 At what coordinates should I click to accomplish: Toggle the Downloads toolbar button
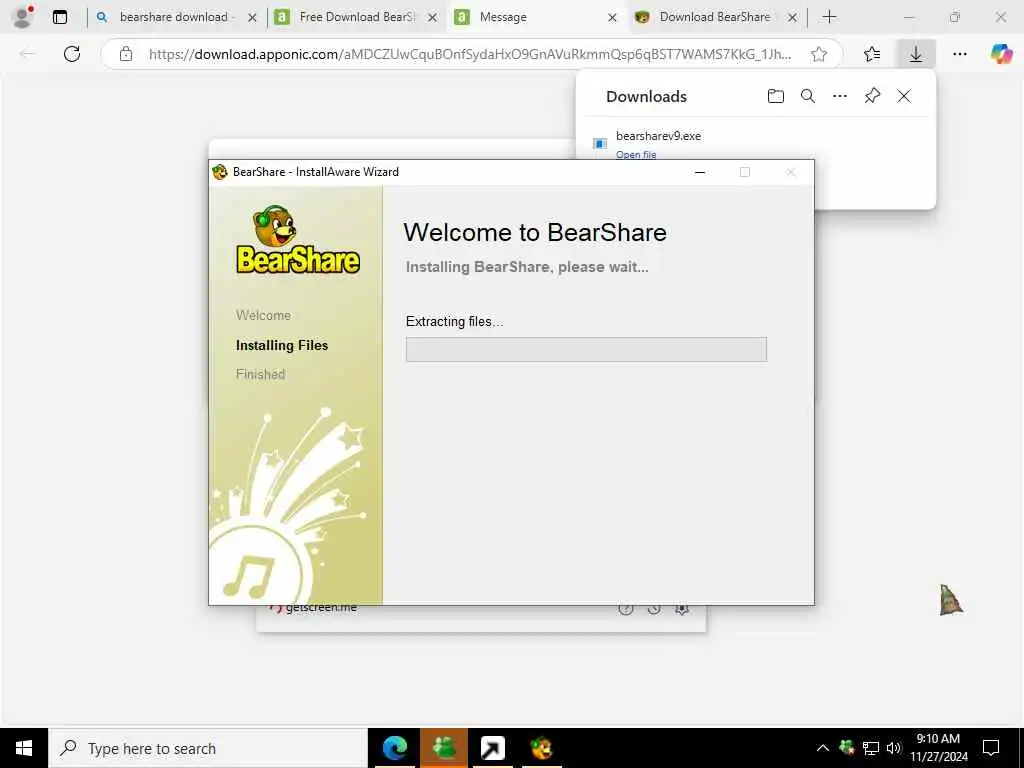[x=916, y=54]
